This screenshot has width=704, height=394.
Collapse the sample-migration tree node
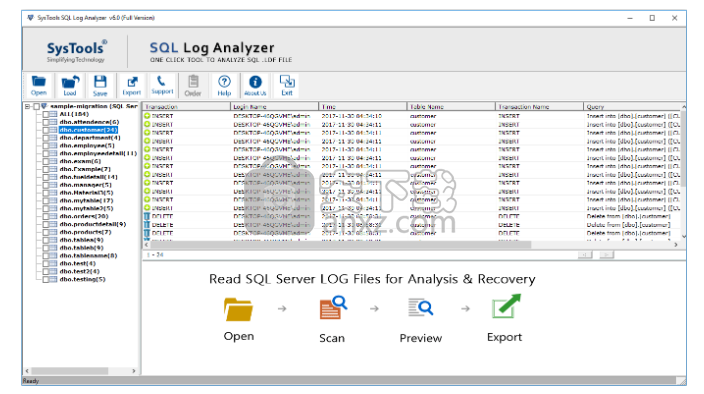[27, 106]
